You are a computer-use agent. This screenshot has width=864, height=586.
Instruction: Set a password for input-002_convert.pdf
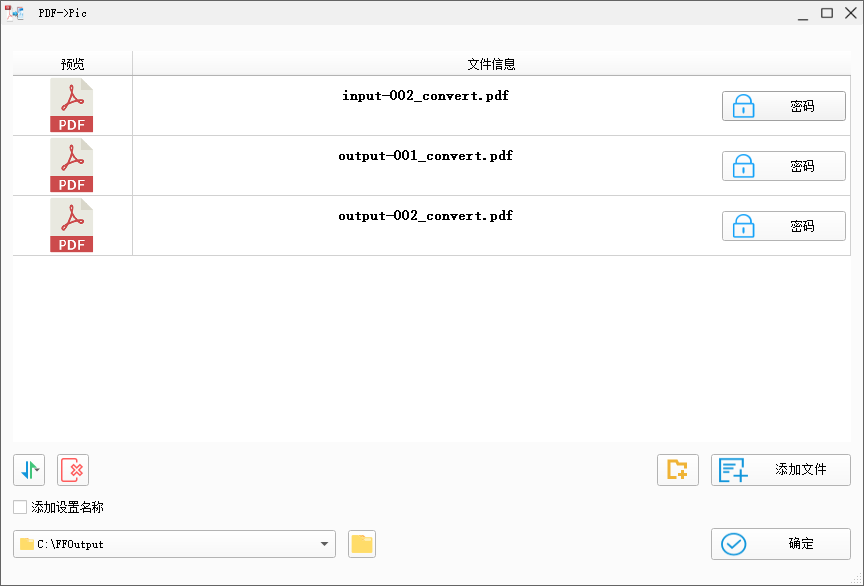point(783,105)
